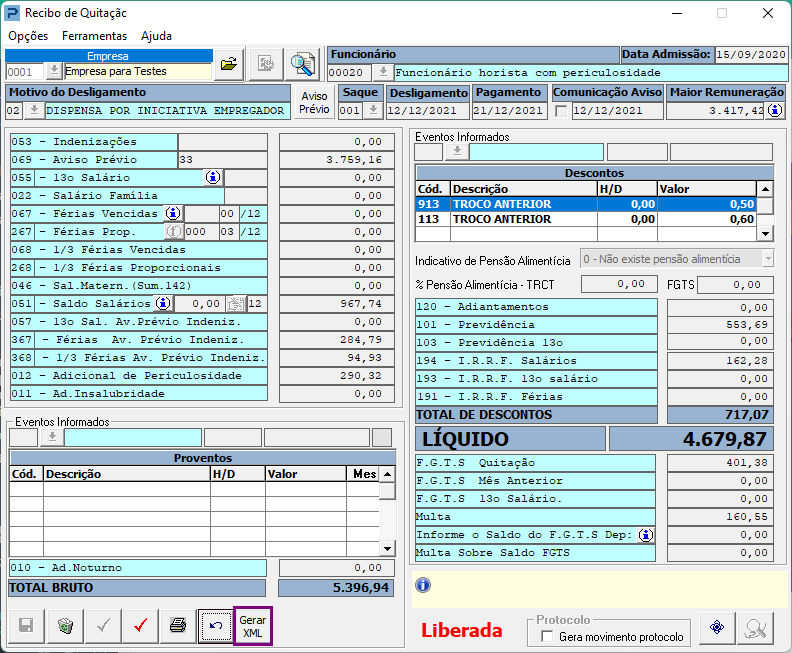Click the LÍQUIDO value 4.679,87

pyautogui.click(x=691, y=438)
